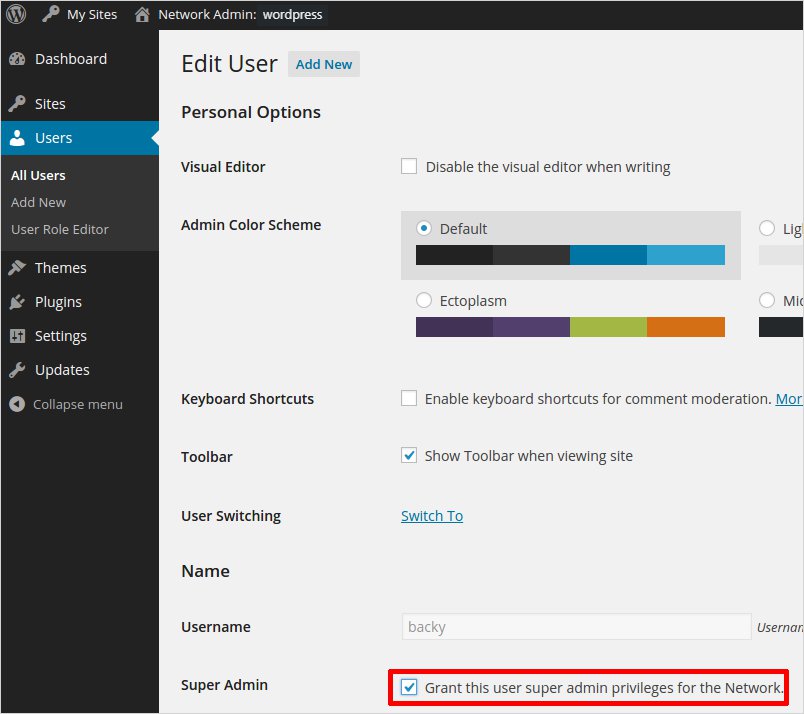Image resolution: width=804 pixels, height=714 pixels.
Task: Open the User Role Editor submenu item
Action: point(60,229)
